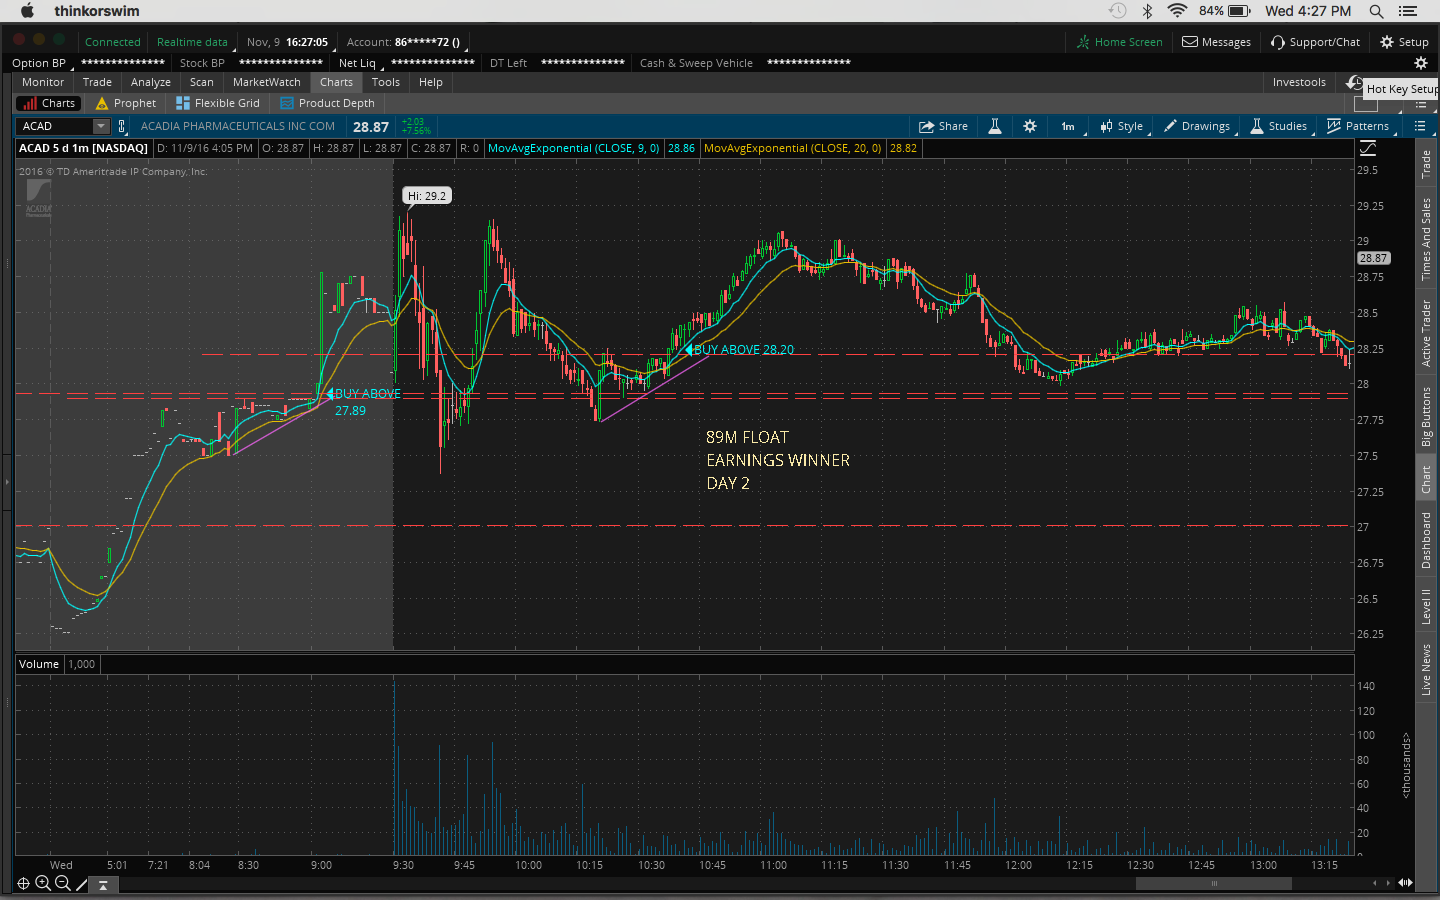The height and width of the screenshot is (900, 1440).
Task: Click the Share chart button
Action: point(943,126)
